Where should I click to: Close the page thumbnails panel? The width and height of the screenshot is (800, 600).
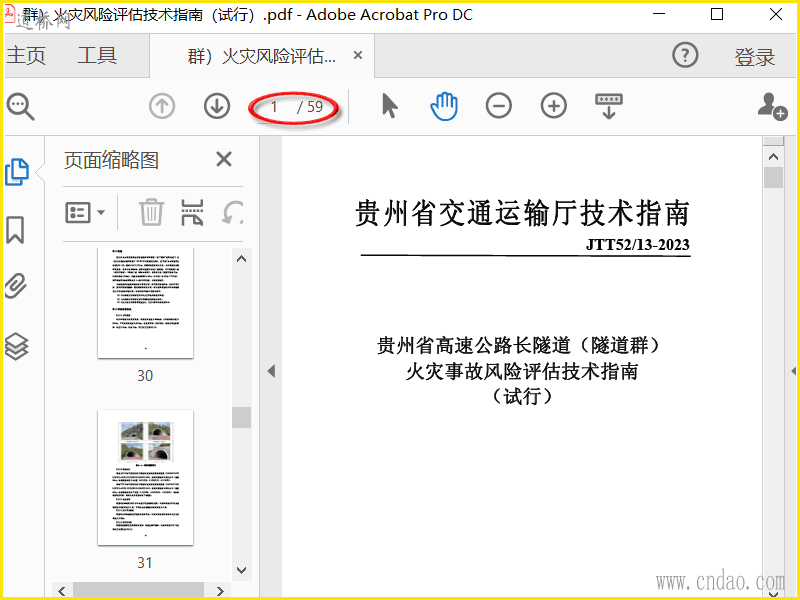224,159
